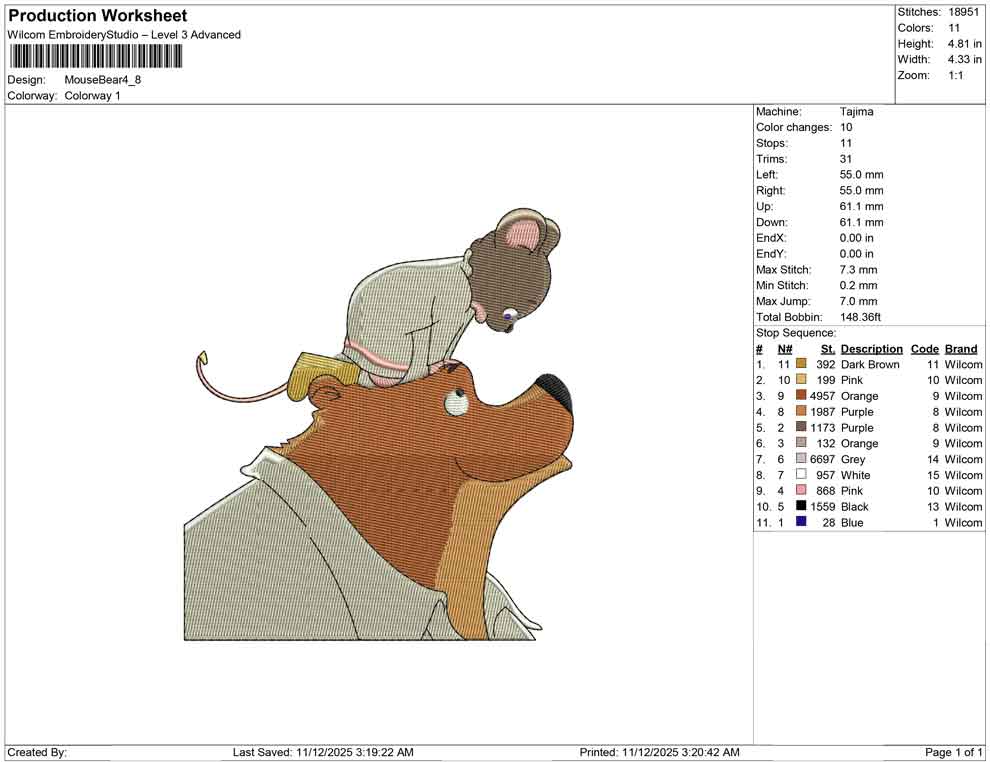Select the Colorway 1 label

92,96
